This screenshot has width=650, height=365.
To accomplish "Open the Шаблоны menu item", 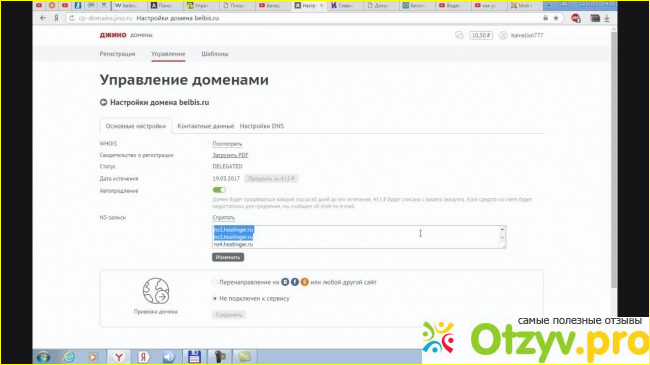I will [215, 54].
